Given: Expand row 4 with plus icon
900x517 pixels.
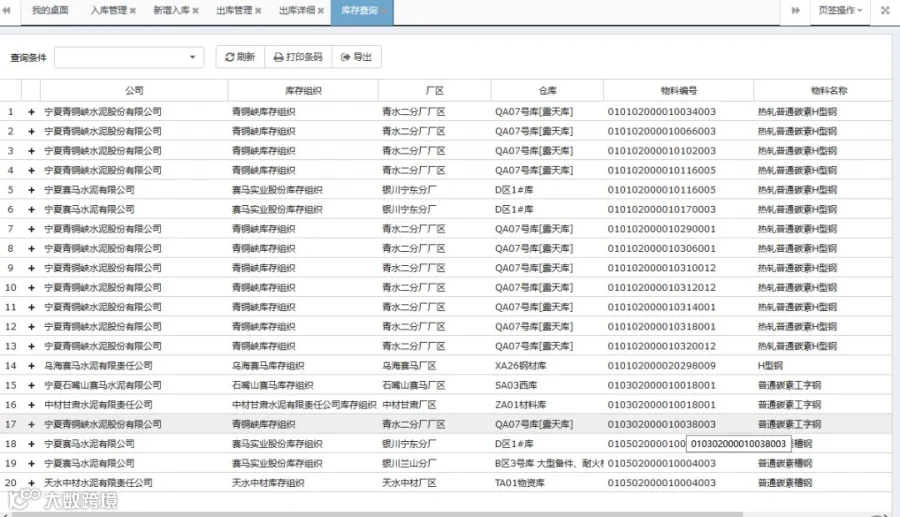Looking at the screenshot, I should (x=31, y=170).
